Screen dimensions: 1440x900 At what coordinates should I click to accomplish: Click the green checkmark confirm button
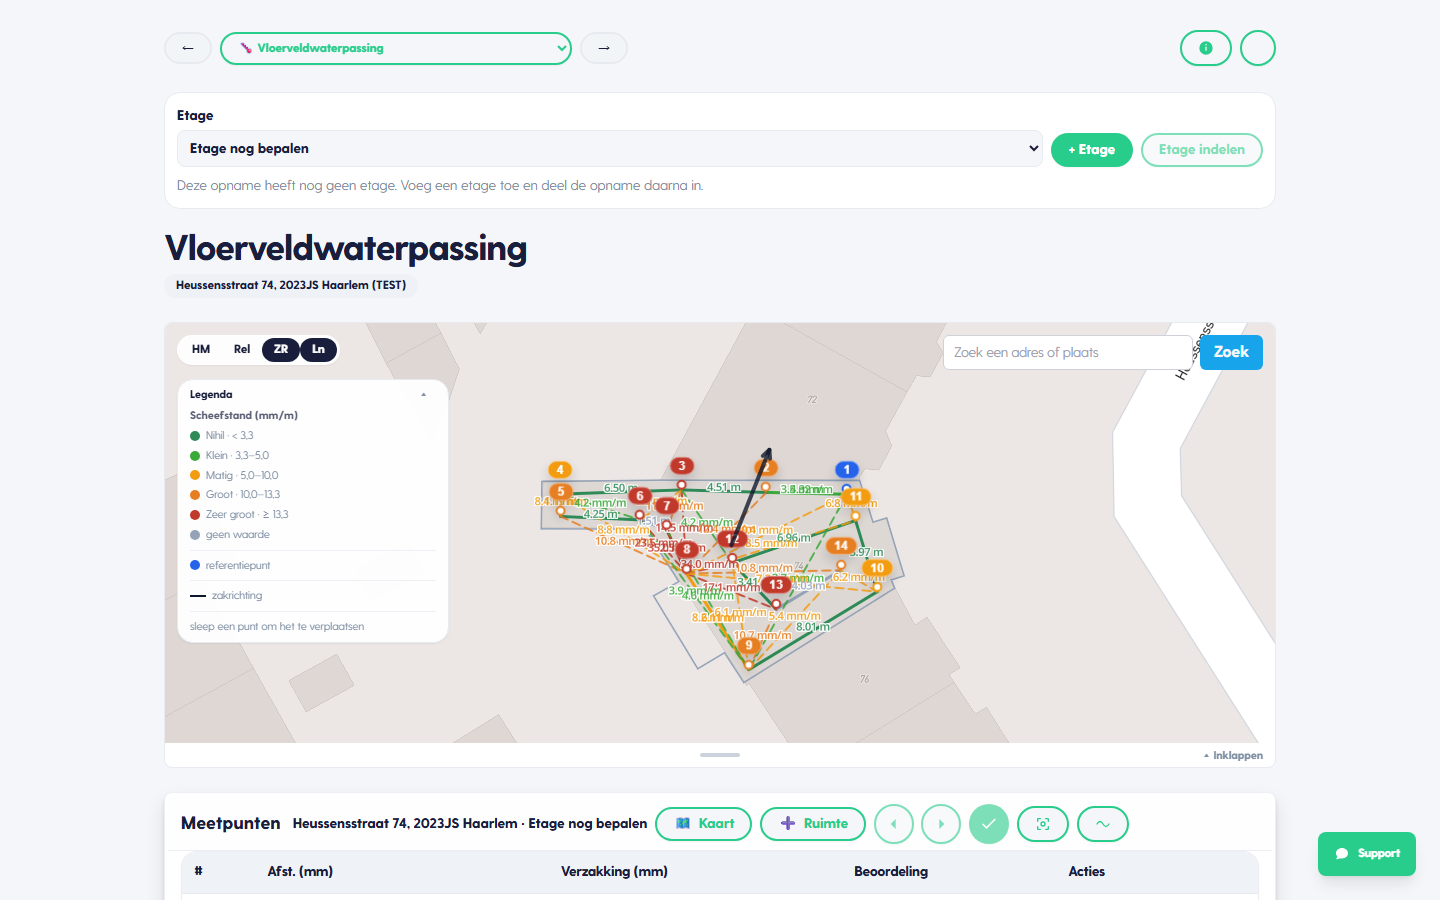(989, 824)
